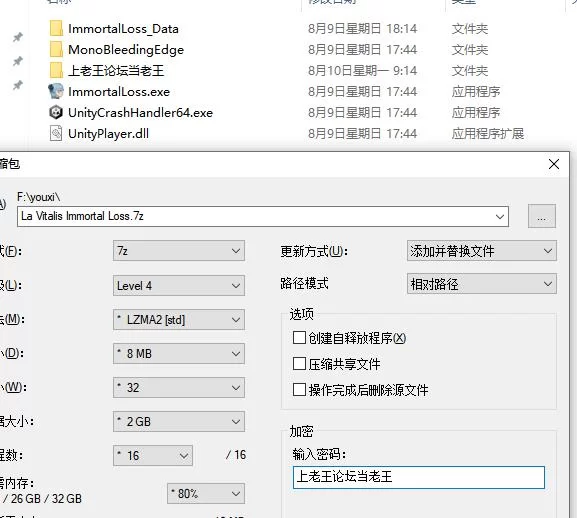Toggle 压缩共享文件 checkbox
Image resolution: width=577 pixels, height=518 pixels.
pyautogui.click(x=299, y=363)
